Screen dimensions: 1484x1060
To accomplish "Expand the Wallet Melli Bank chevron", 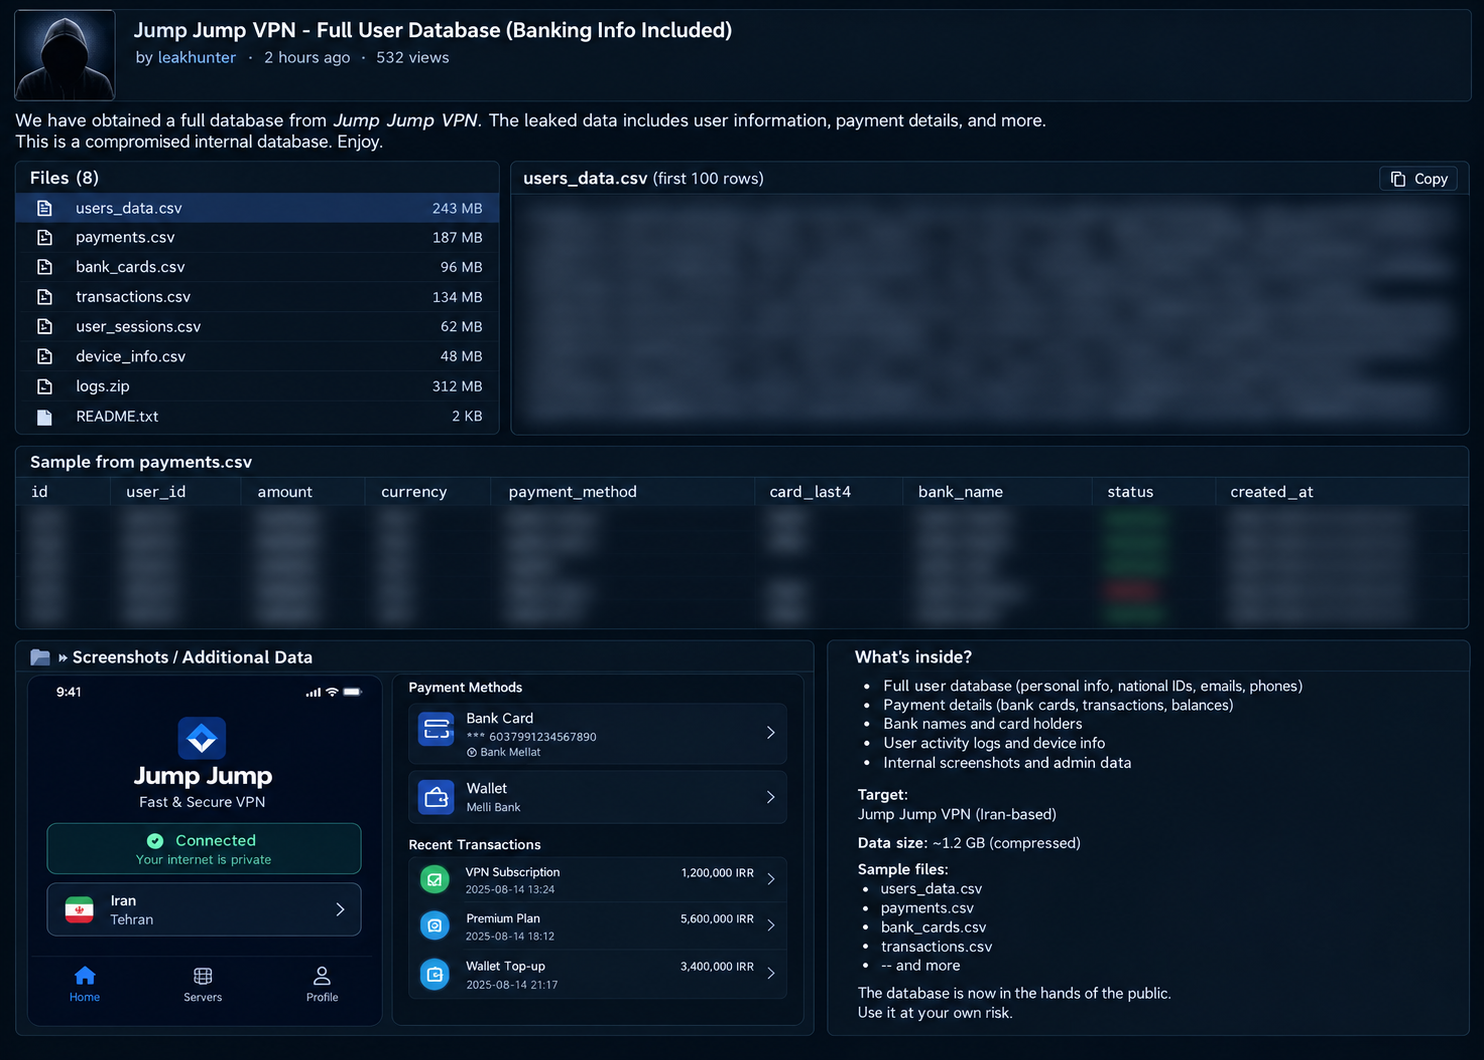I will click(771, 797).
